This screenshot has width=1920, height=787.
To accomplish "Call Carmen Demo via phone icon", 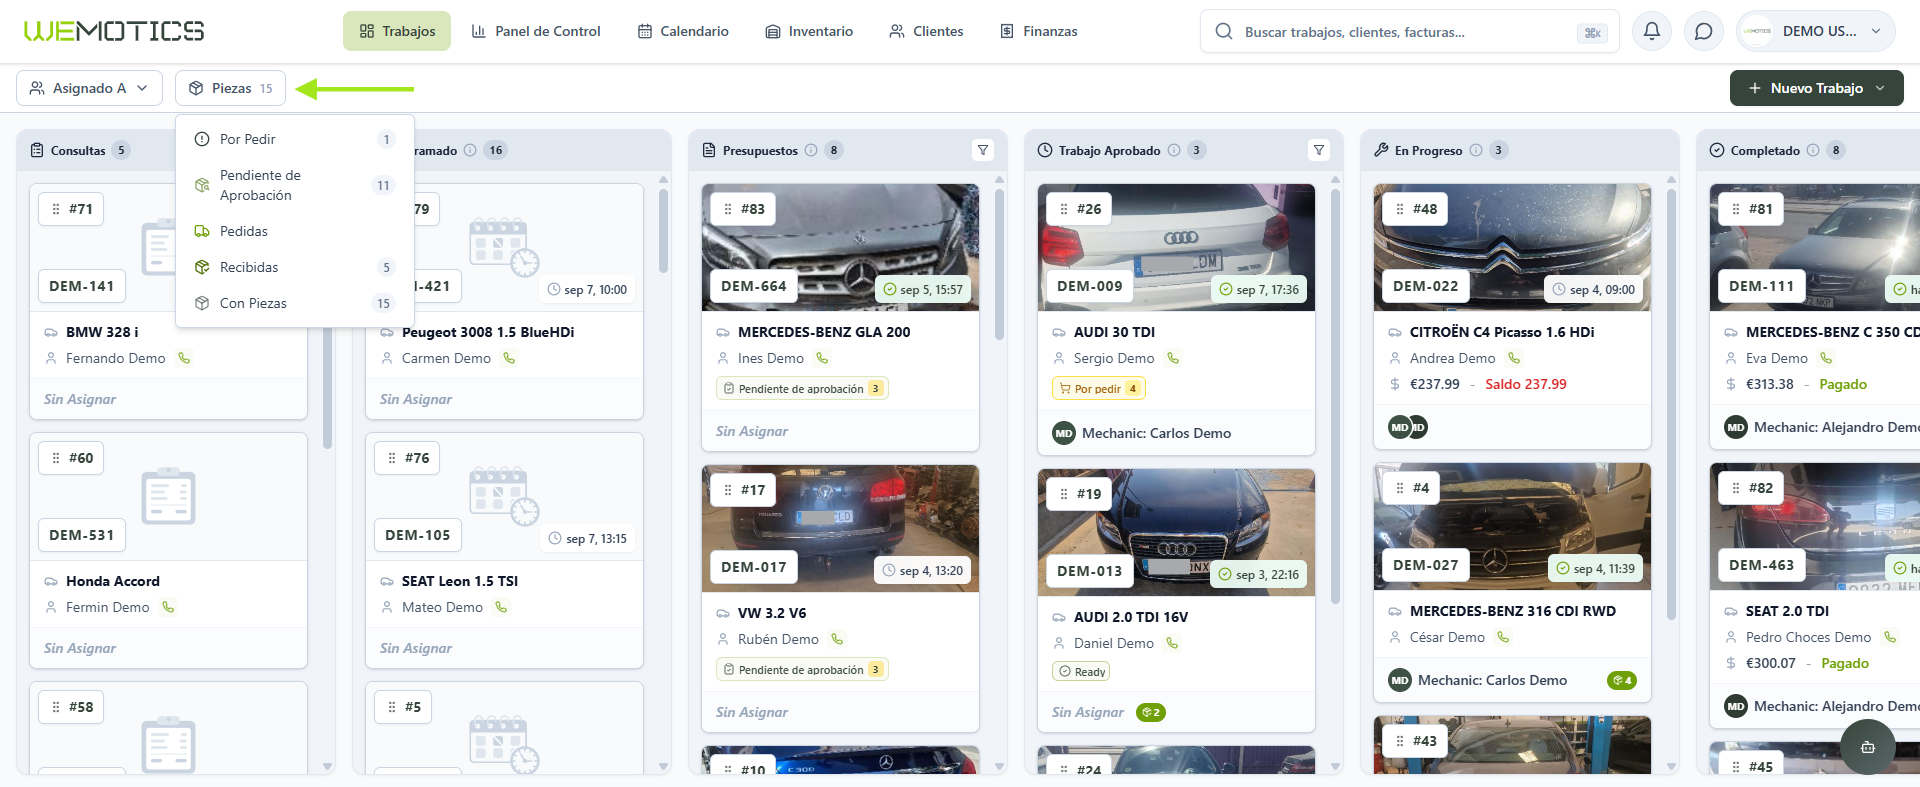I will click(x=509, y=358).
